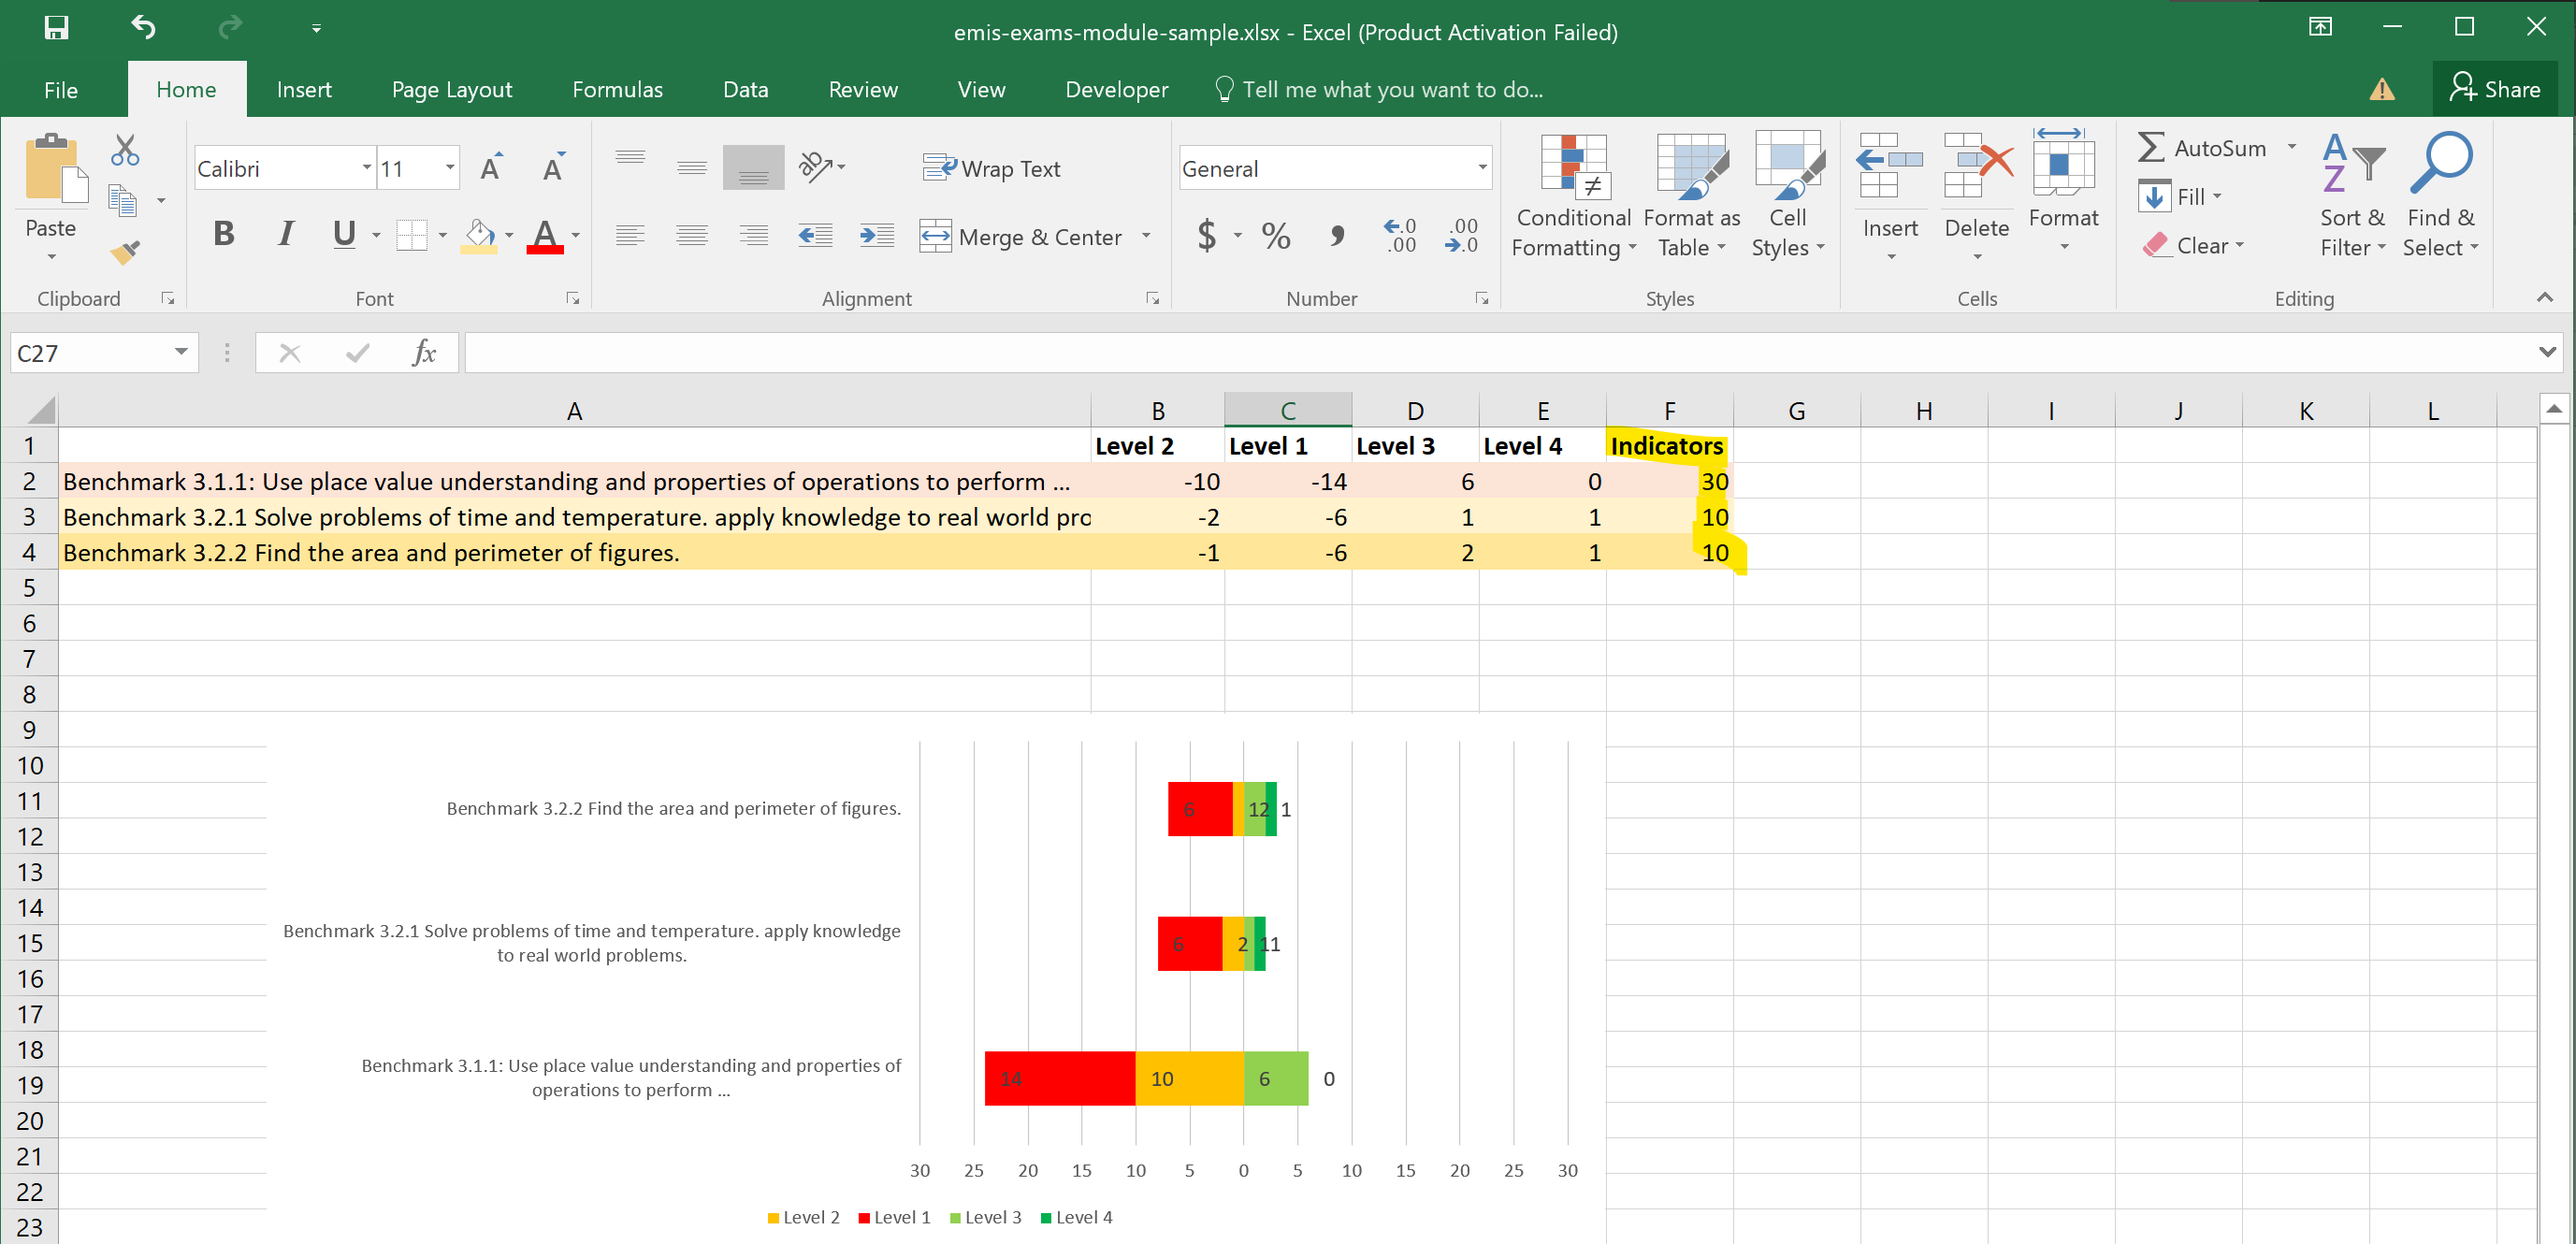2576x1244 pixels.
Task: Click the Cut scissors icon
Action: (x=125, y=150)
